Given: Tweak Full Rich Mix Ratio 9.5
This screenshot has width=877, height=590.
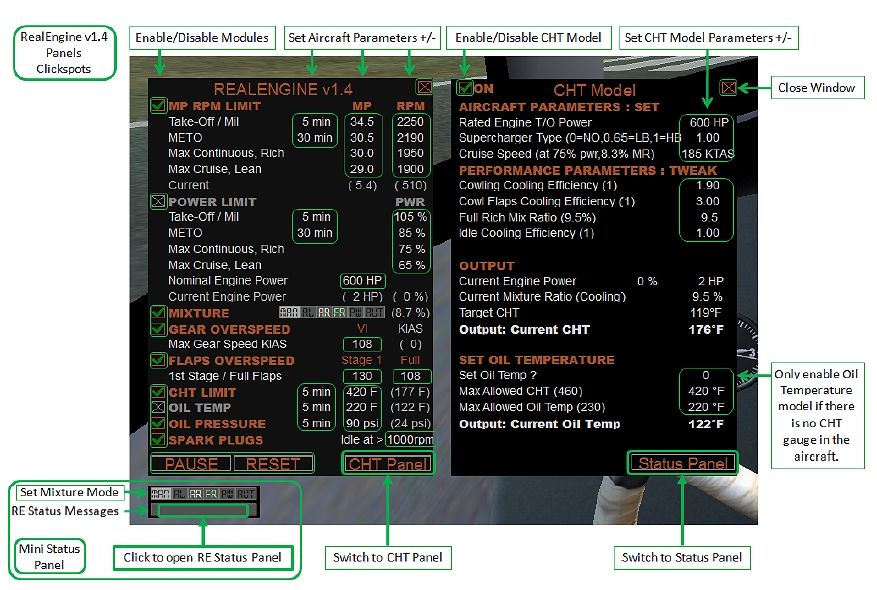Looking at the screenshot, I should click(x=709, y=217).
